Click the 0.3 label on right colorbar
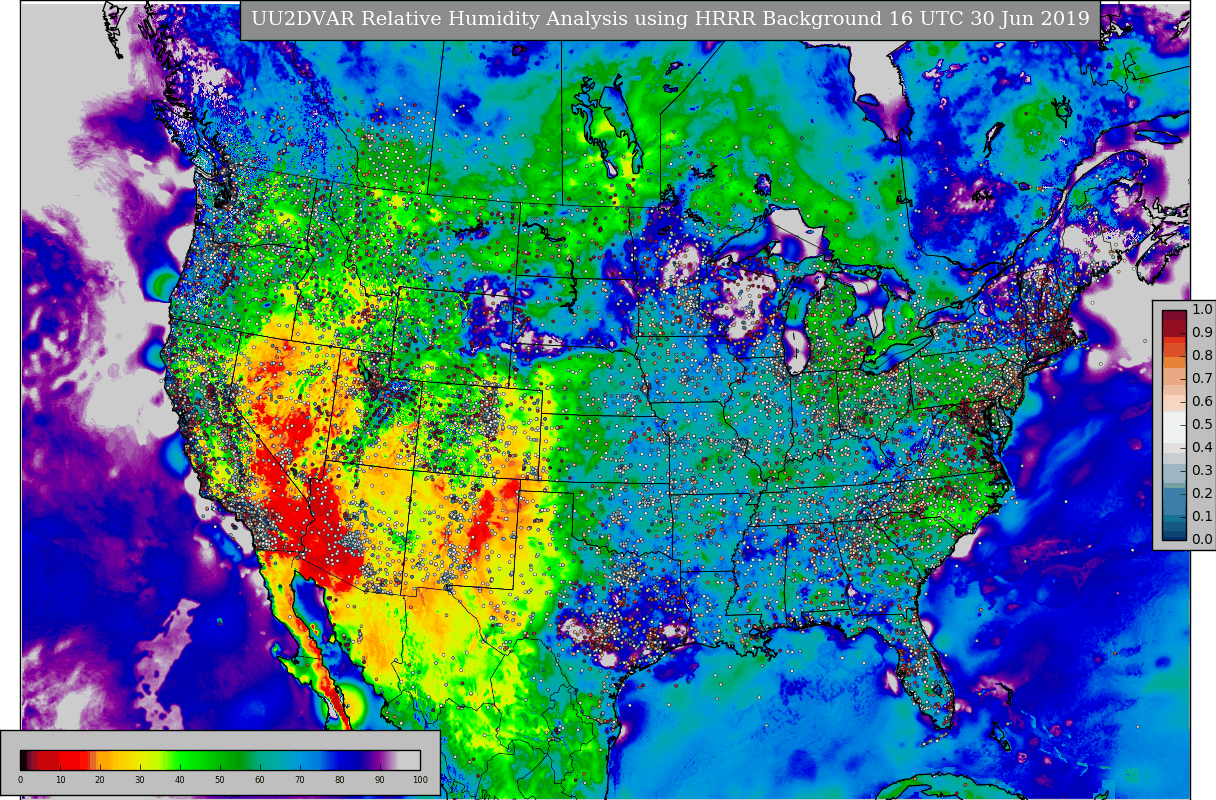 pos(1202,471)
